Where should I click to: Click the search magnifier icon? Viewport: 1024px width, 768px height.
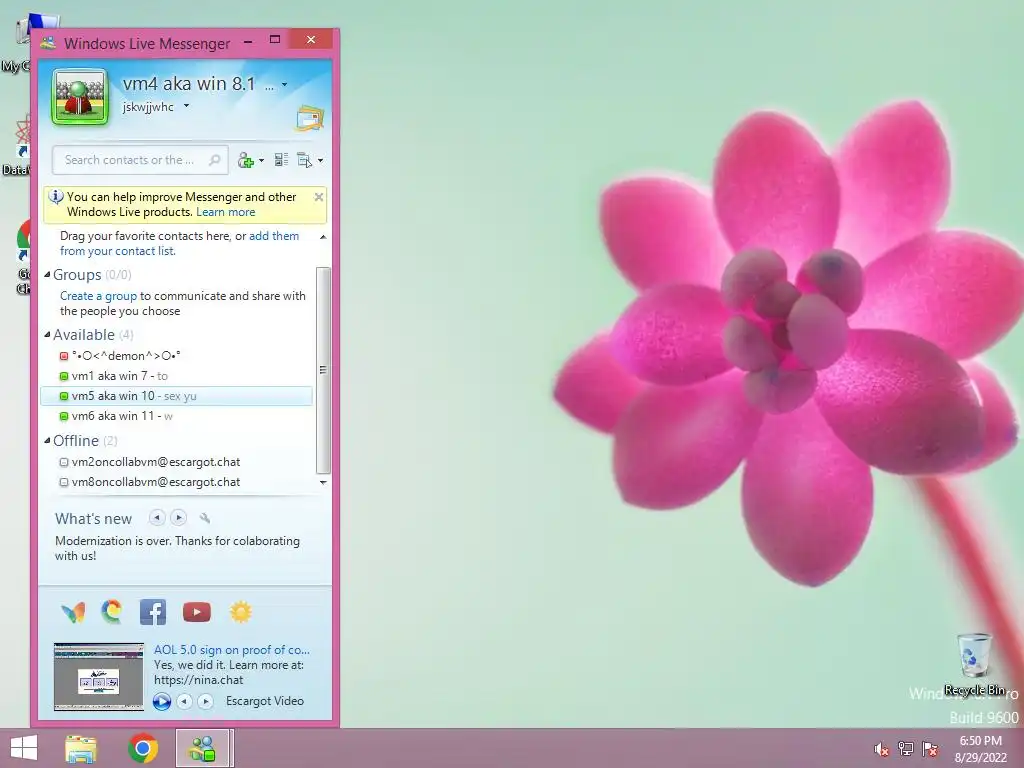coord(214,160)
